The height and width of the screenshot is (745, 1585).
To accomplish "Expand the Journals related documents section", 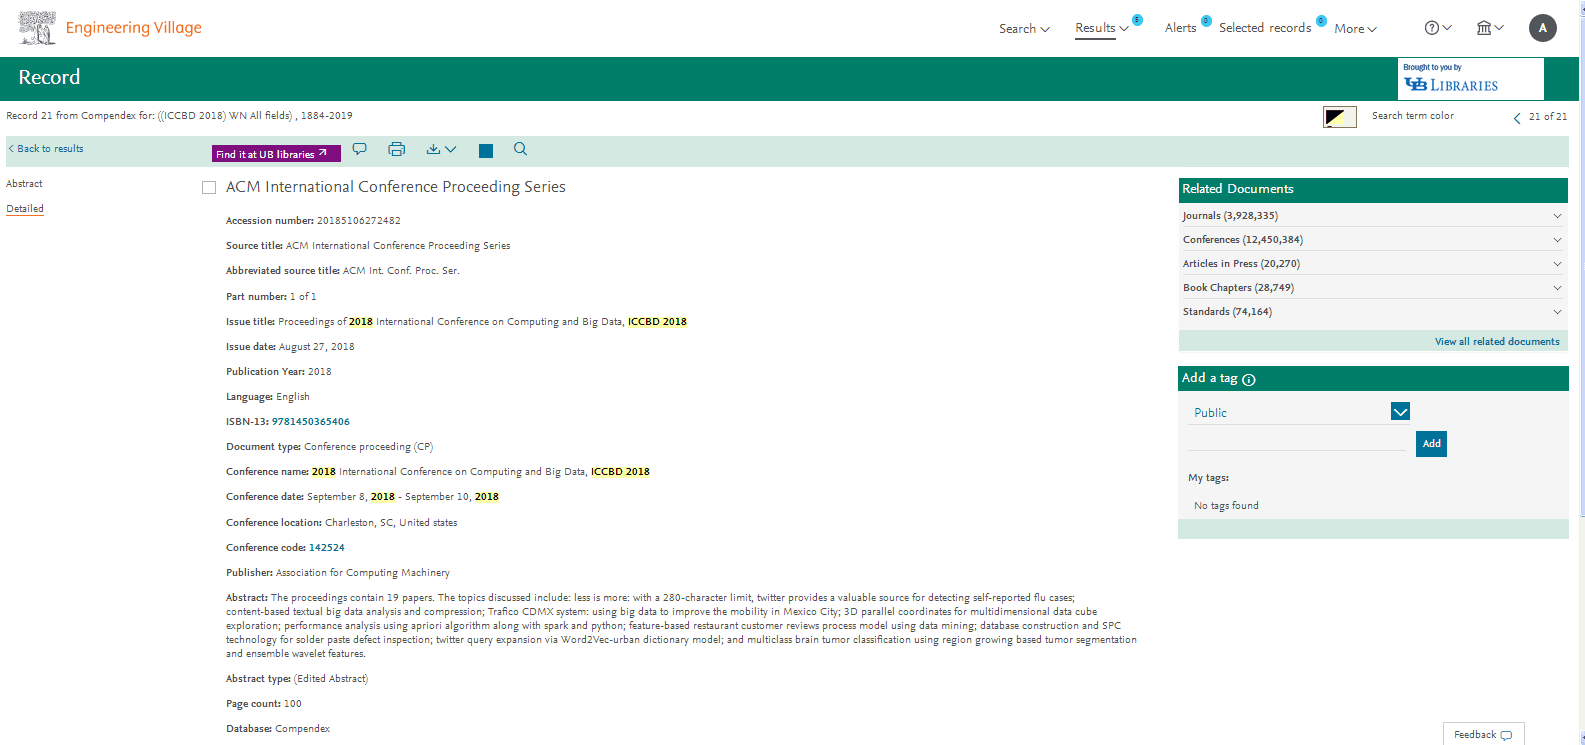I will 1556,216.
